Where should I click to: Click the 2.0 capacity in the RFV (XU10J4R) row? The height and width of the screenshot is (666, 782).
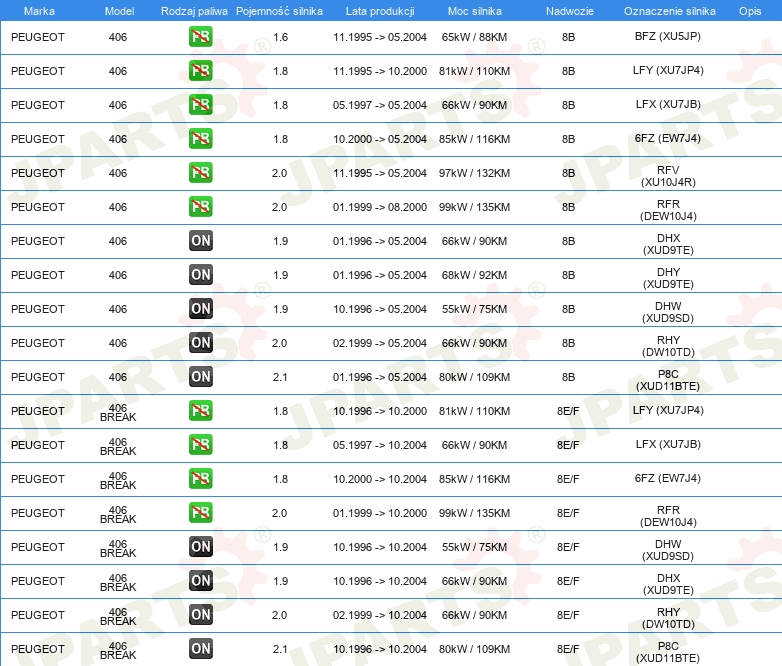279,173
